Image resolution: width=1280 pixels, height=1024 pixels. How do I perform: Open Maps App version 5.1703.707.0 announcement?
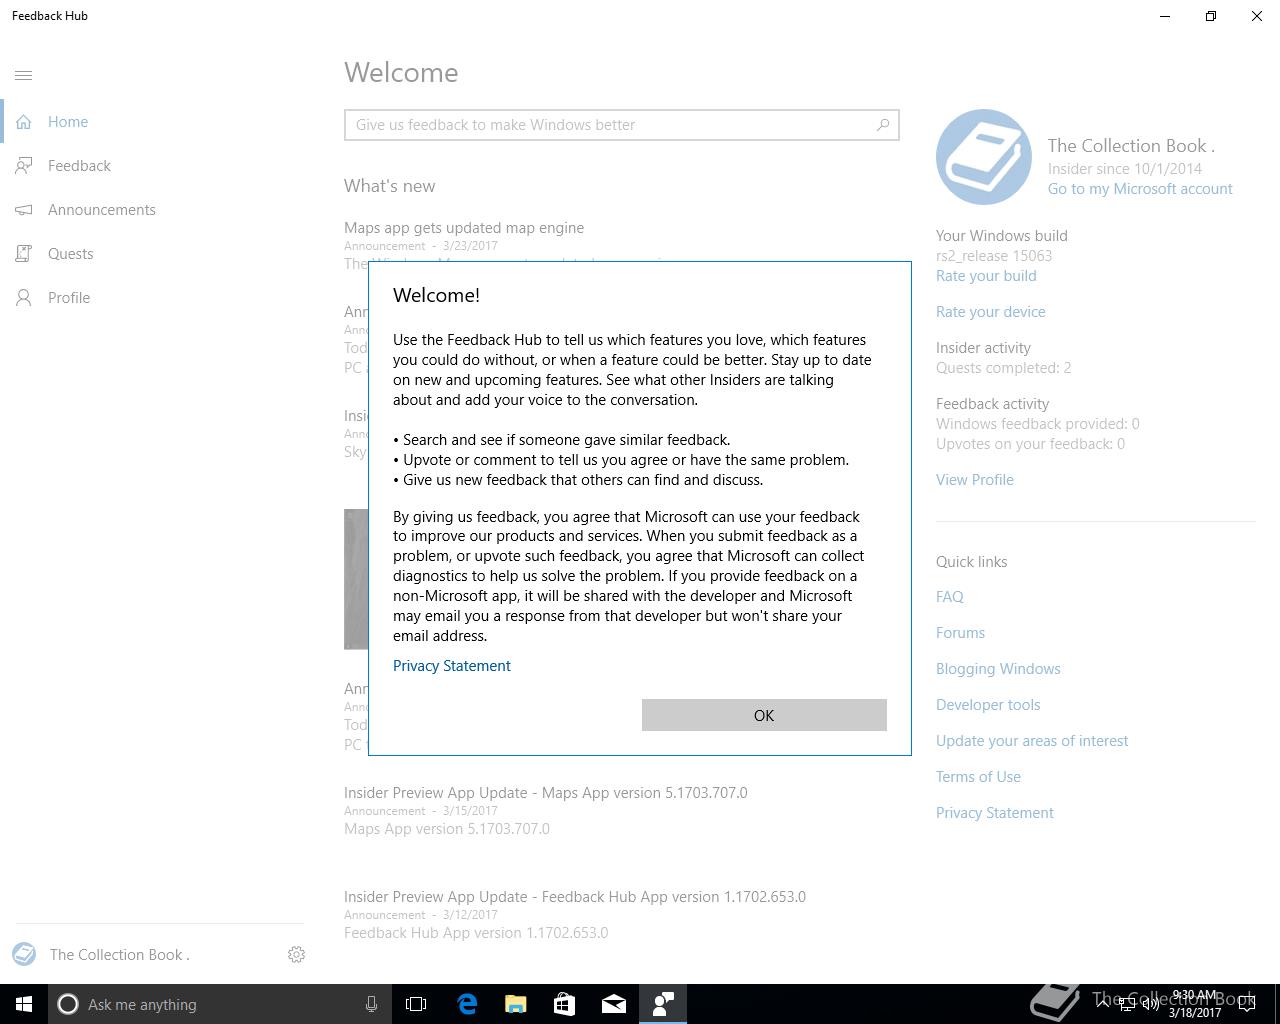coord(546,793)
